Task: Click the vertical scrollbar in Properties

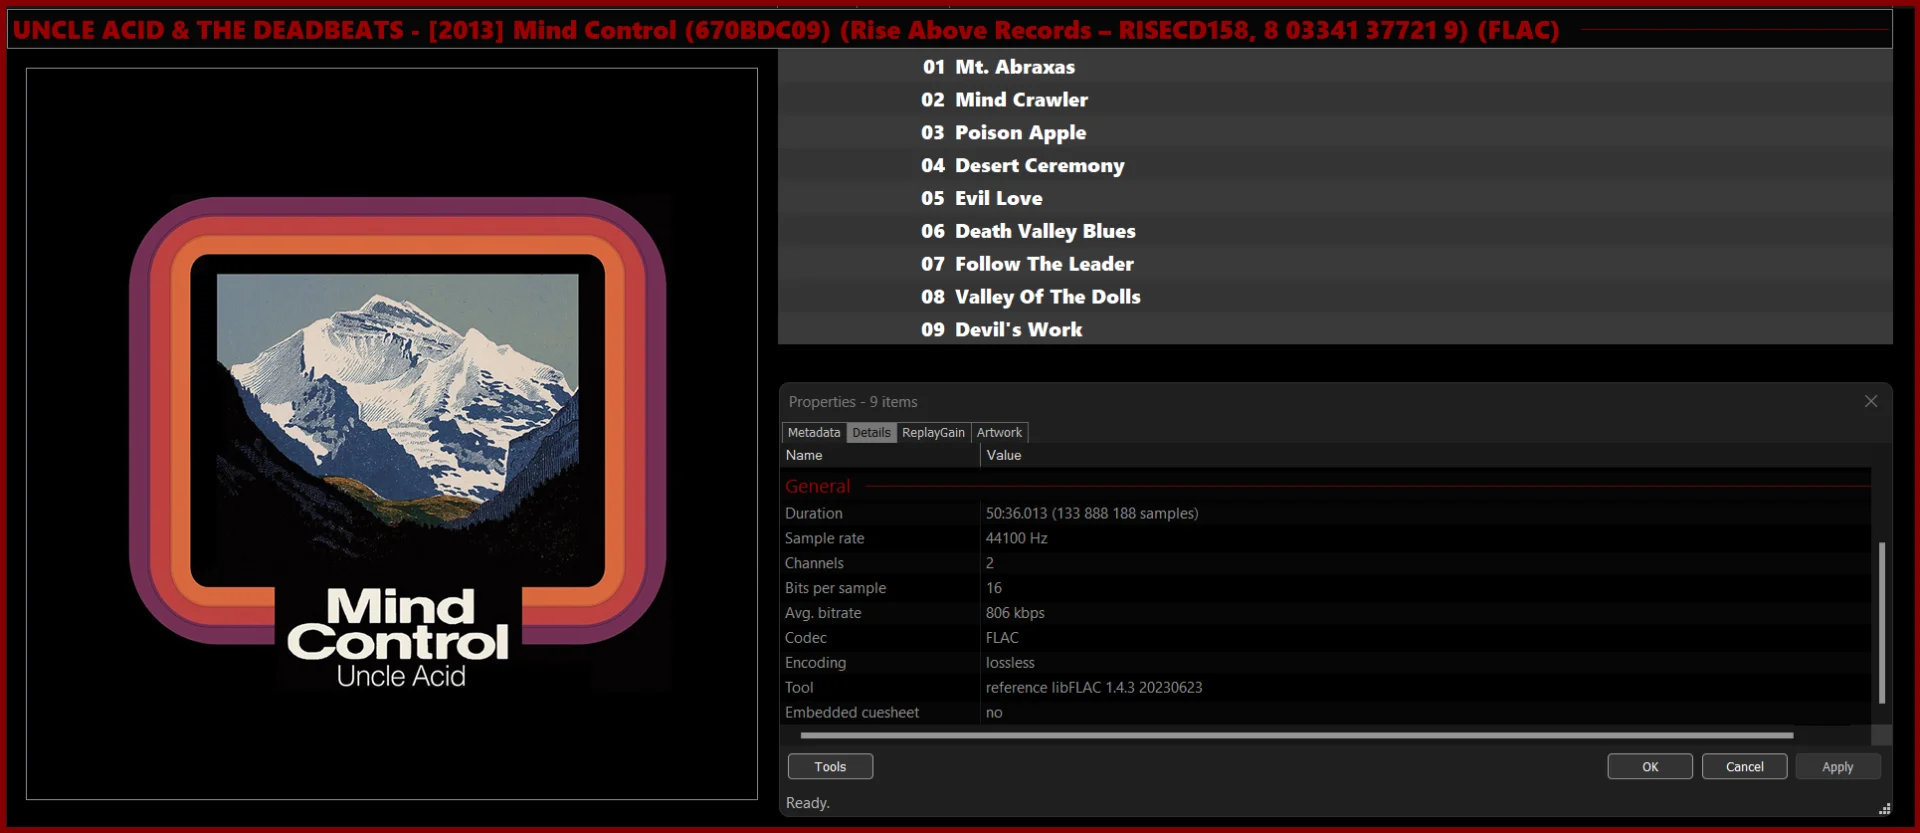Action: (1881, 622)
